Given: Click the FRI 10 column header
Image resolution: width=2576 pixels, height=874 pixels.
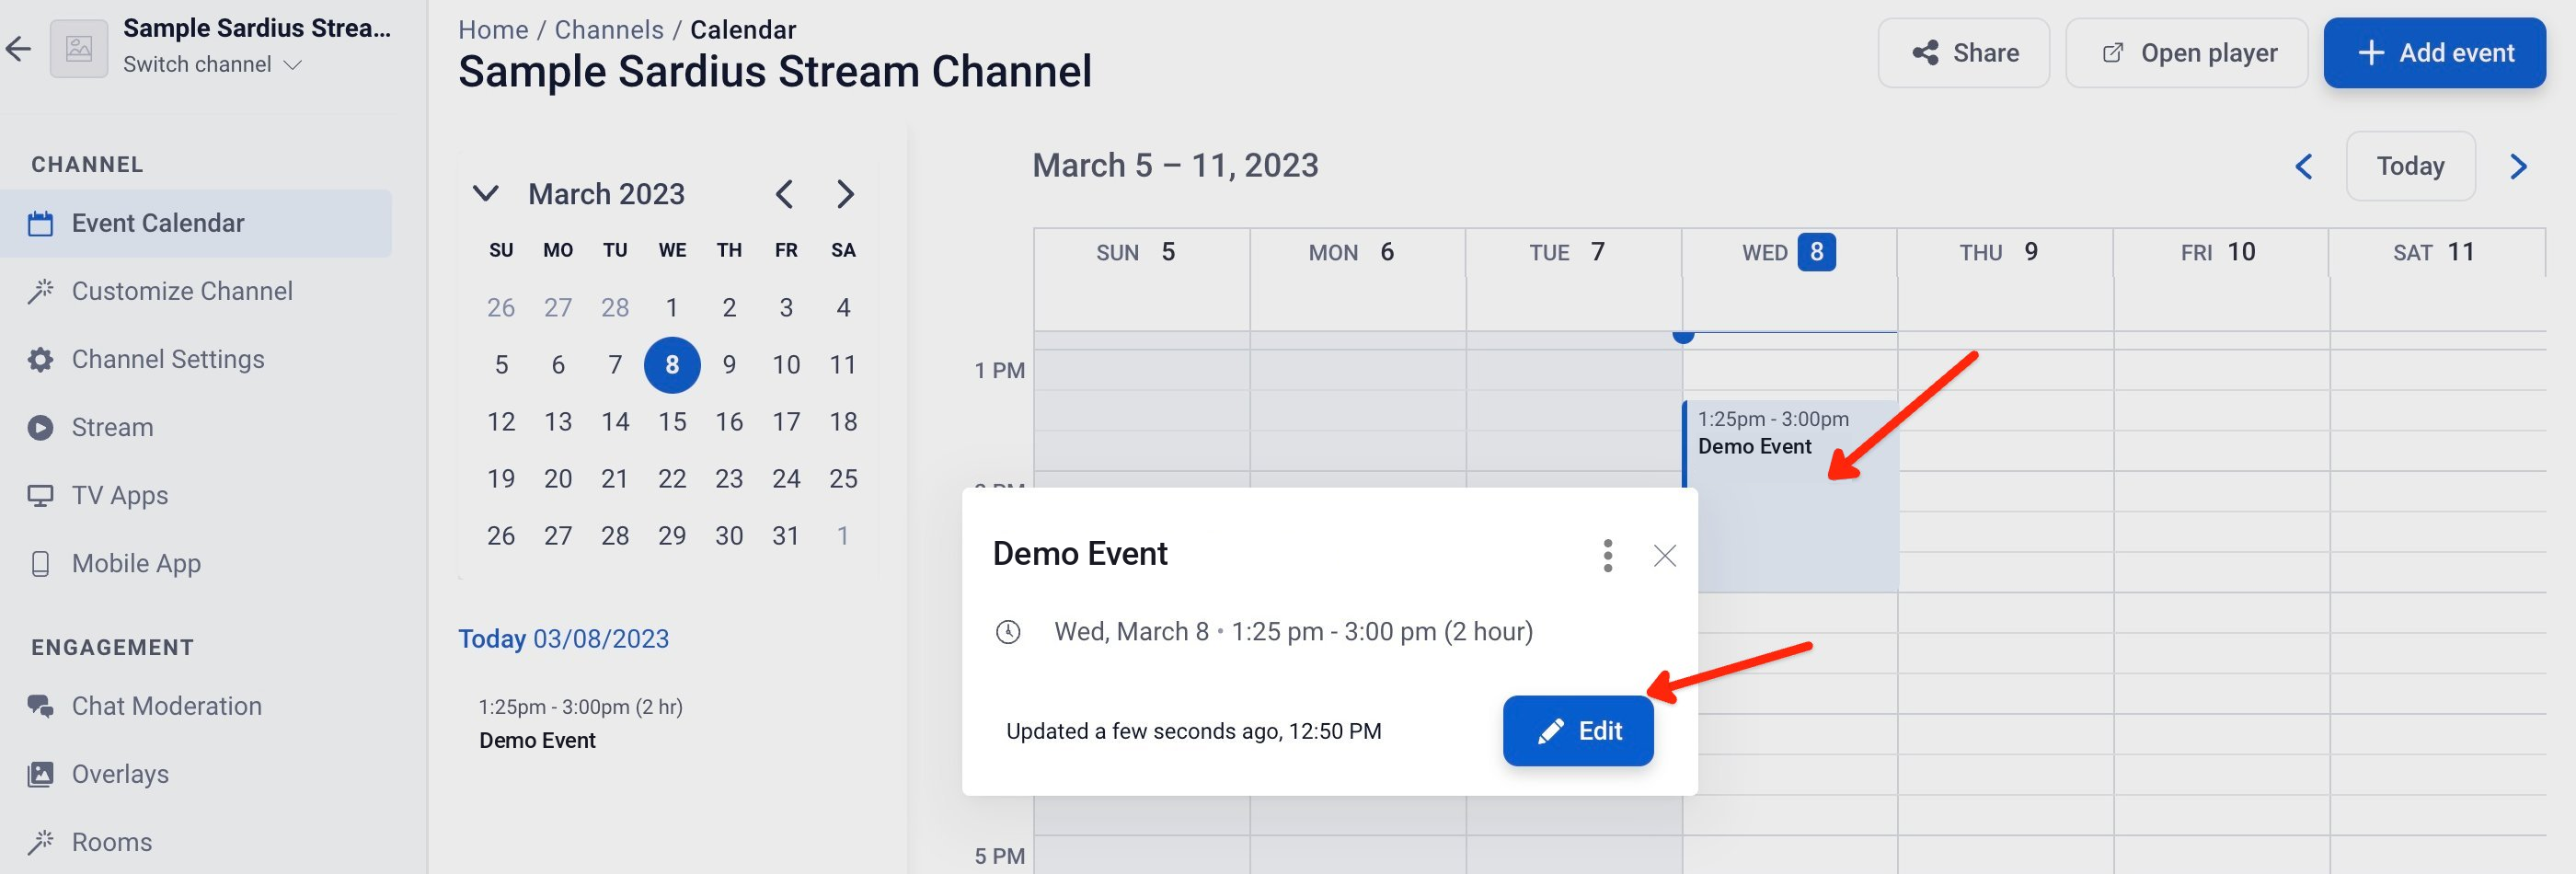Looking at the screenshot, I should [x=2220, y=252].
